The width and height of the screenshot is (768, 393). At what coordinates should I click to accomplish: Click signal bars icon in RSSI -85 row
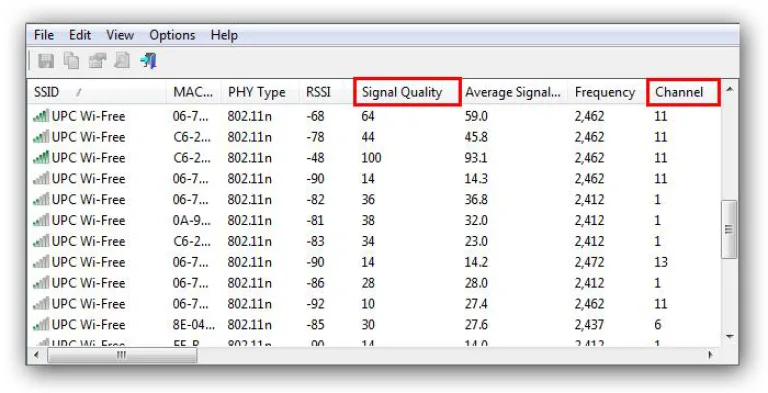(x=41, y=325)
